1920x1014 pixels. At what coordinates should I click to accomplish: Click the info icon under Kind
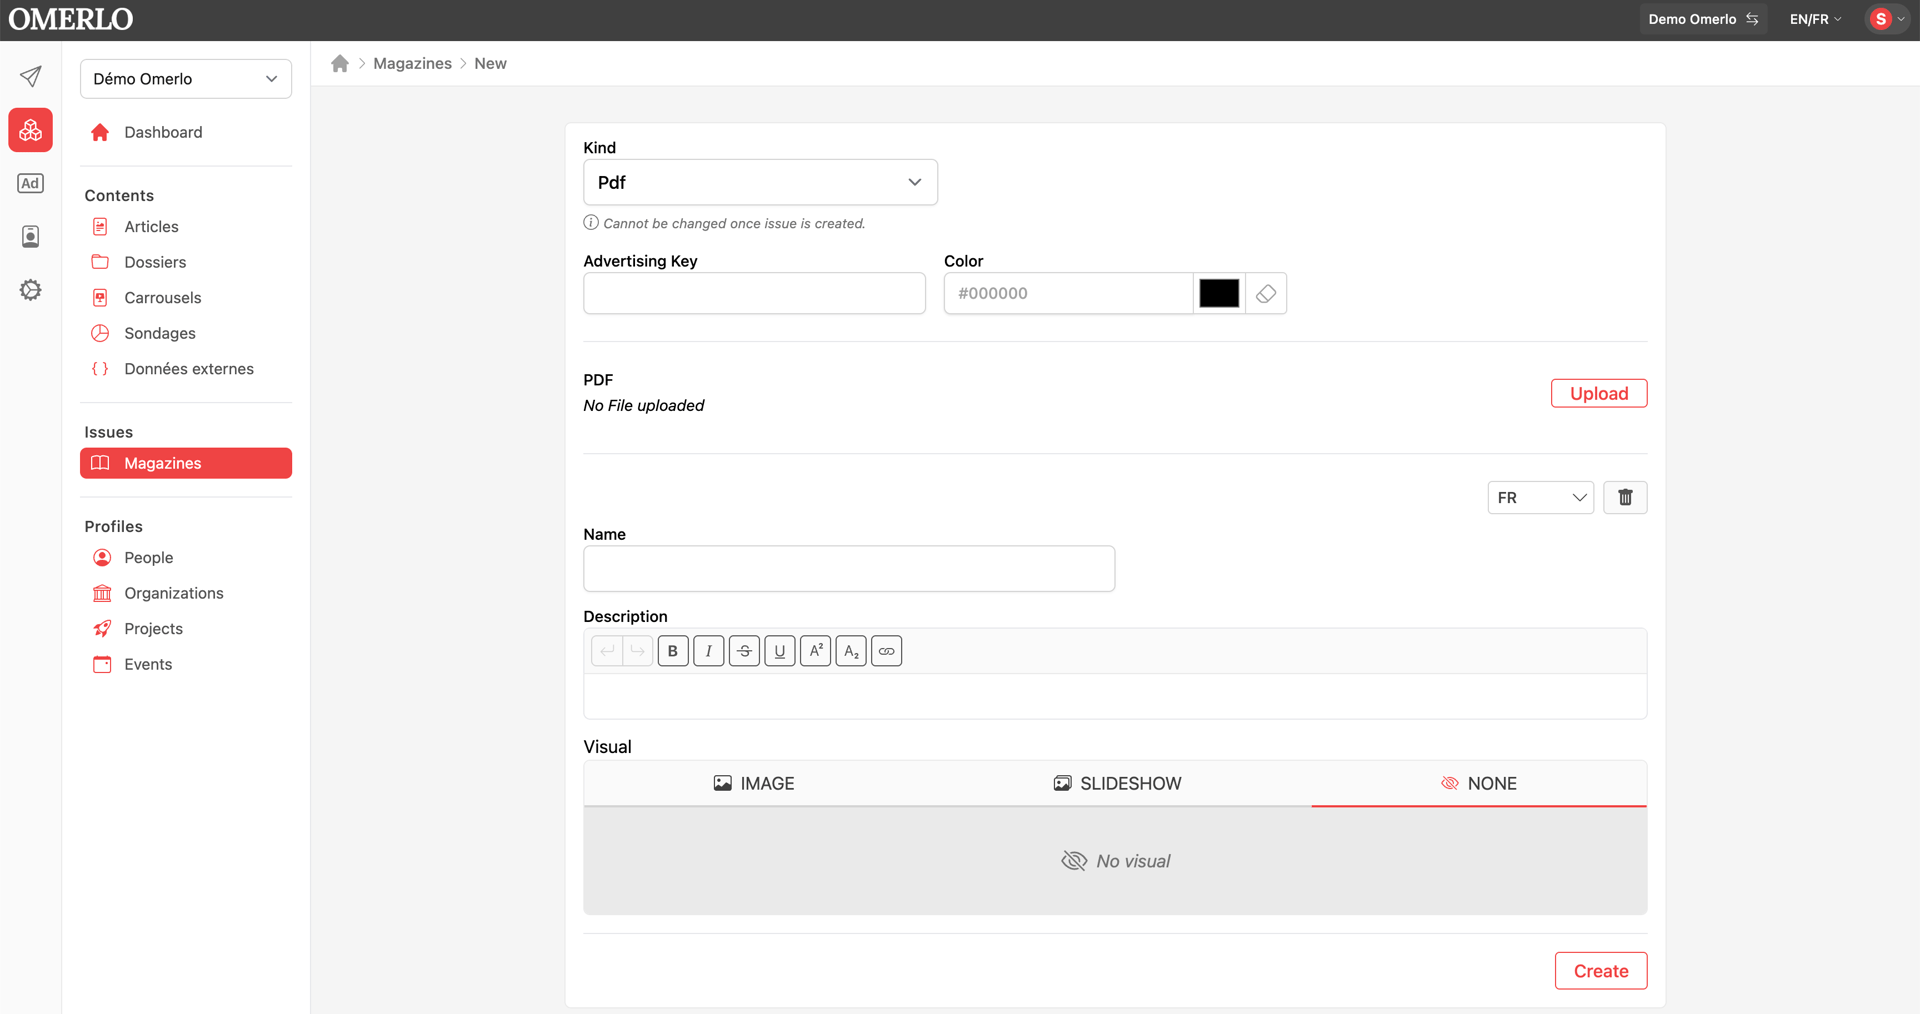click(591, 223)
